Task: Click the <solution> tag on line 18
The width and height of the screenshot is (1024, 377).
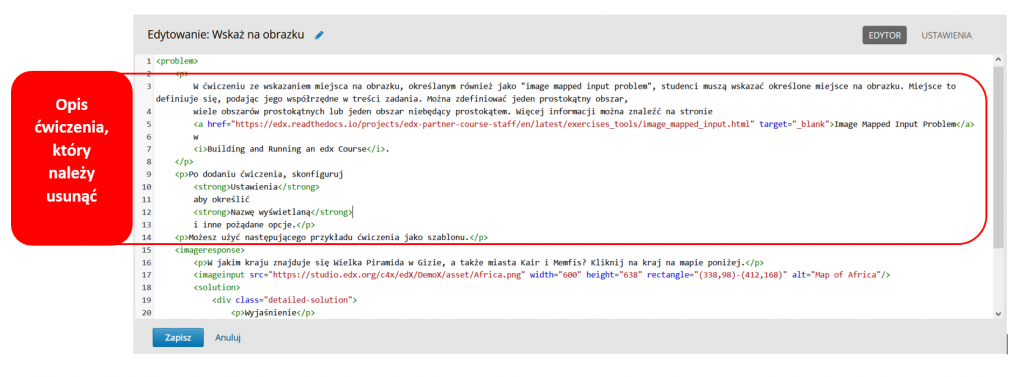Action: tap(217, 287)
